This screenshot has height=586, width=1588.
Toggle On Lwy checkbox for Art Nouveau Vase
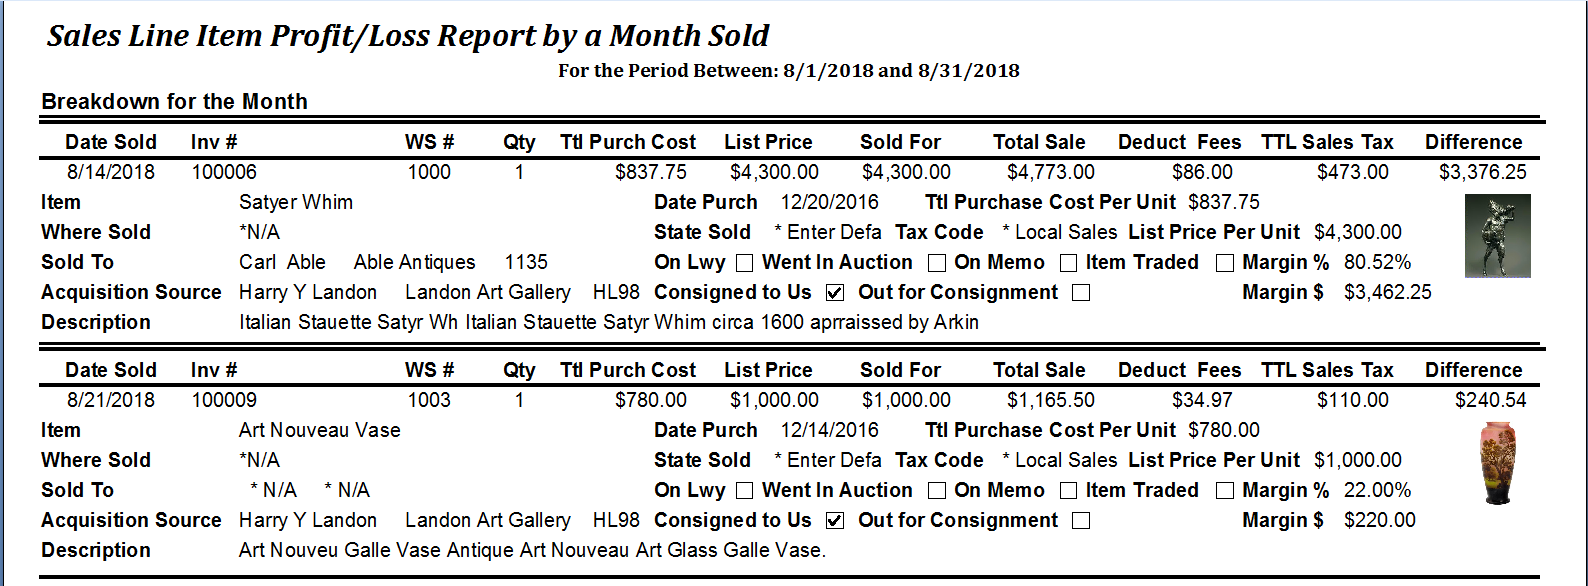click(744, 491)
